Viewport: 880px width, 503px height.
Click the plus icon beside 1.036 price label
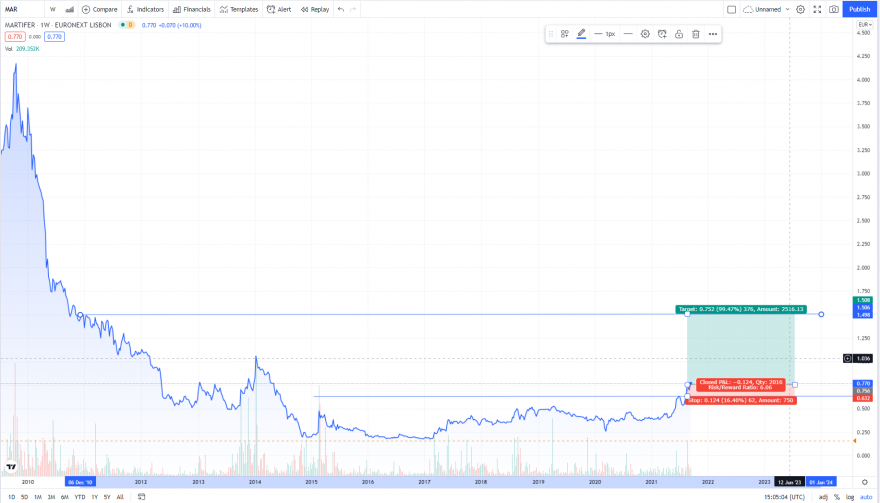pyautogui.click(x=847, y=358)
